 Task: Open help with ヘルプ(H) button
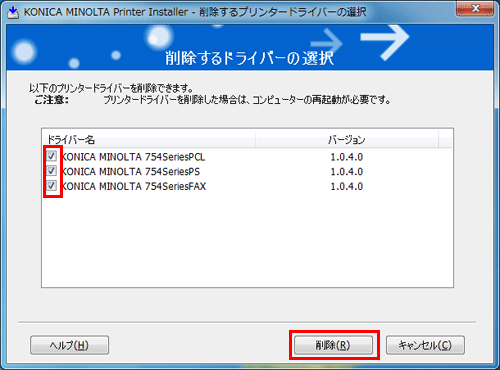click(69, 345)
